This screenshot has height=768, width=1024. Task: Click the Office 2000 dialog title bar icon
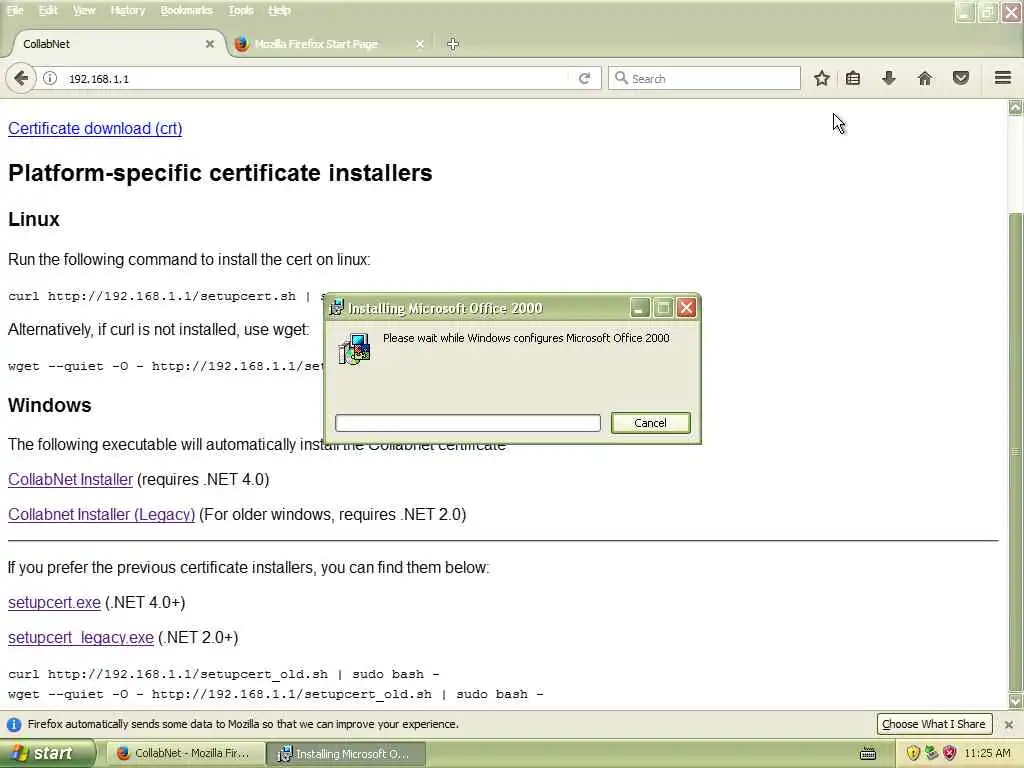coord(336,308)
